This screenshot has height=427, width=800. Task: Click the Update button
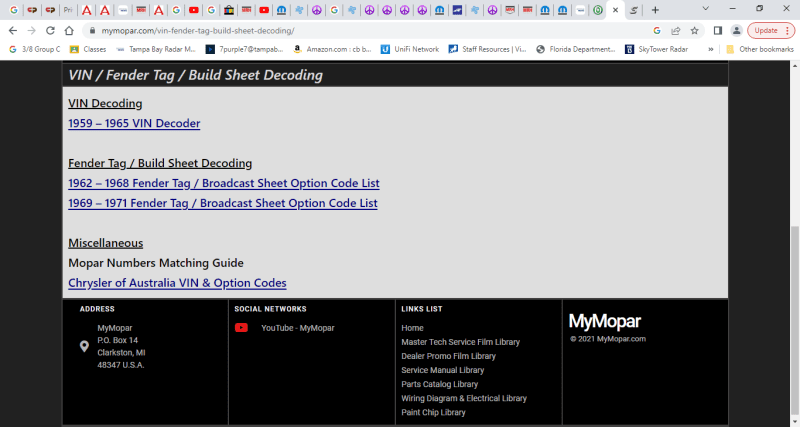coord(771,31)
